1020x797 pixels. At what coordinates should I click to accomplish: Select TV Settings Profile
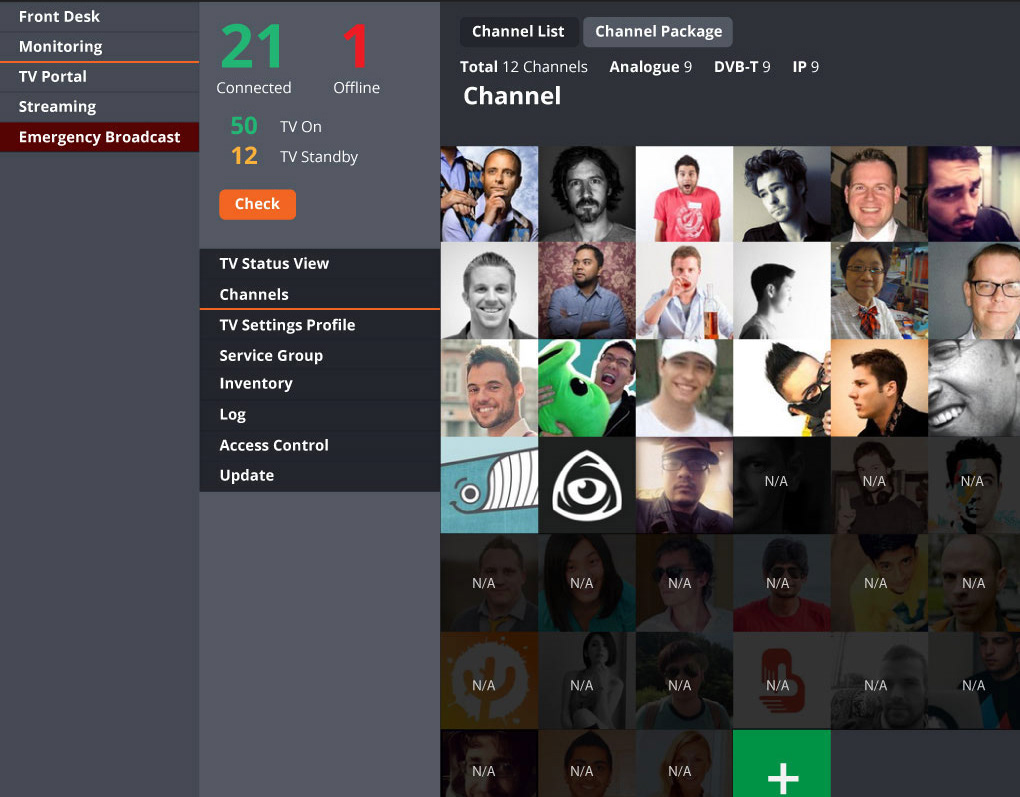tap(319, 325)
